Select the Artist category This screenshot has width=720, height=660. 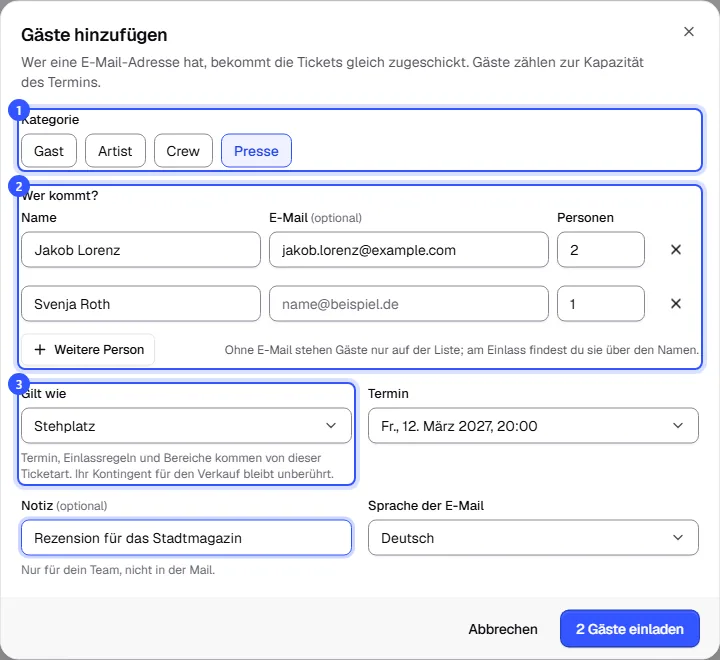tap(115, 151)
